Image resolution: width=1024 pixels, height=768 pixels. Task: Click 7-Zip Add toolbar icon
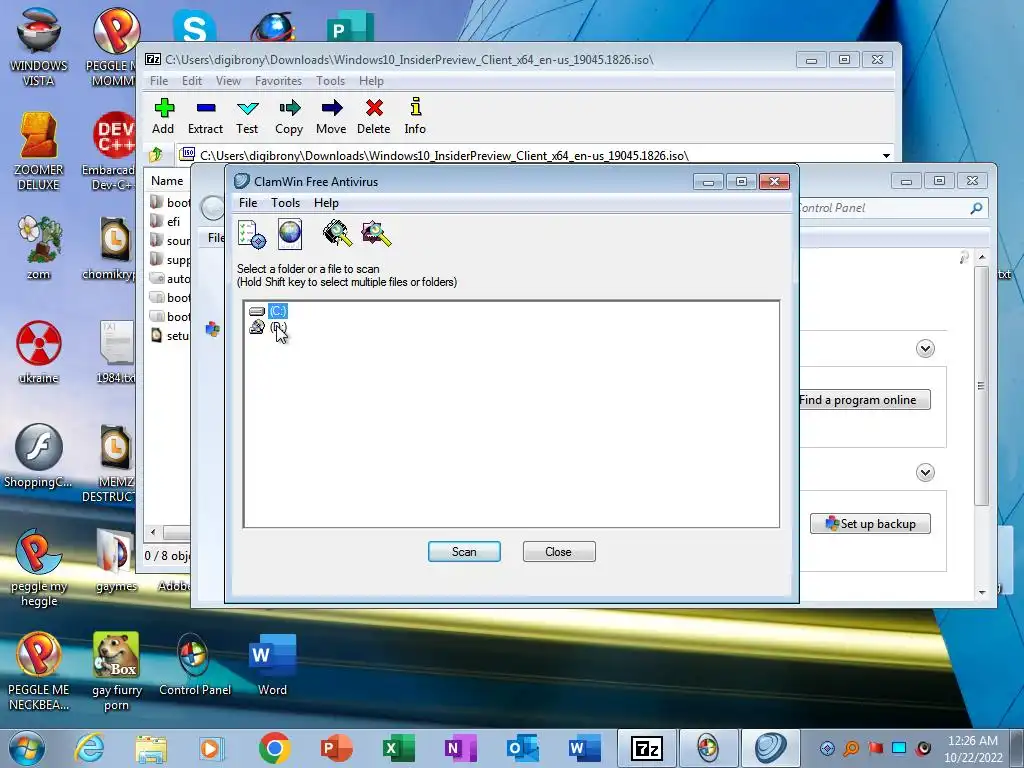[163, 116]
